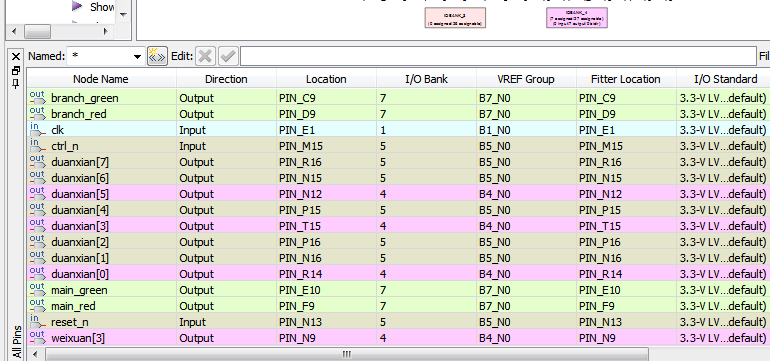Select the main_red node name
The image size is (770, 361).
tap(73, 306)
